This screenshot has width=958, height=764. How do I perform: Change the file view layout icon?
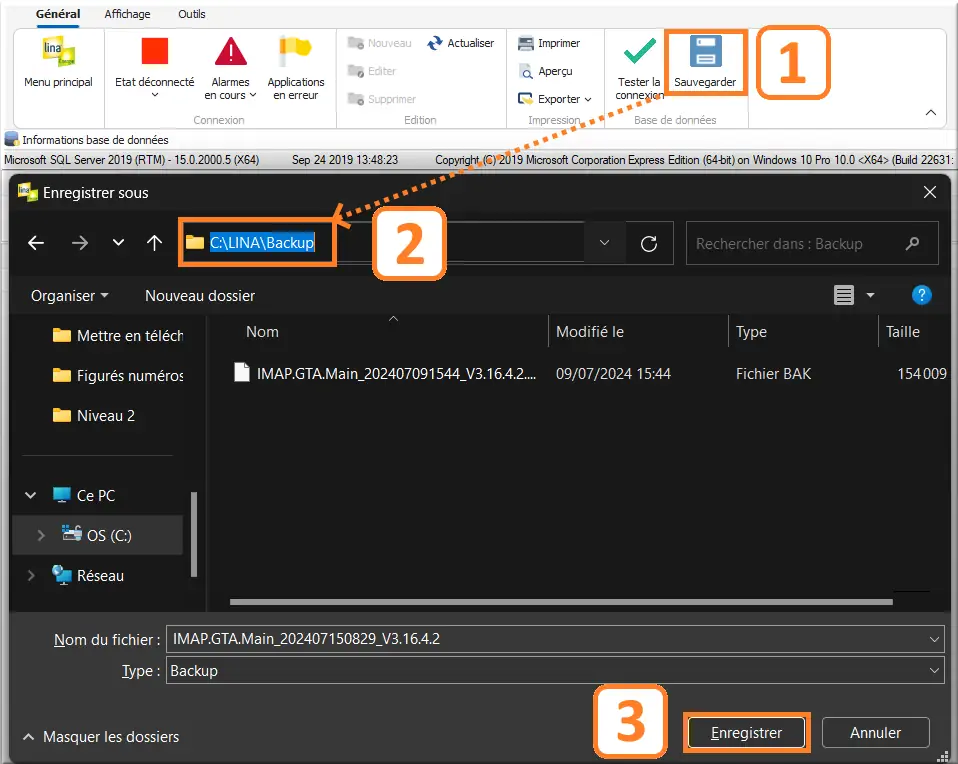[844, 295]
